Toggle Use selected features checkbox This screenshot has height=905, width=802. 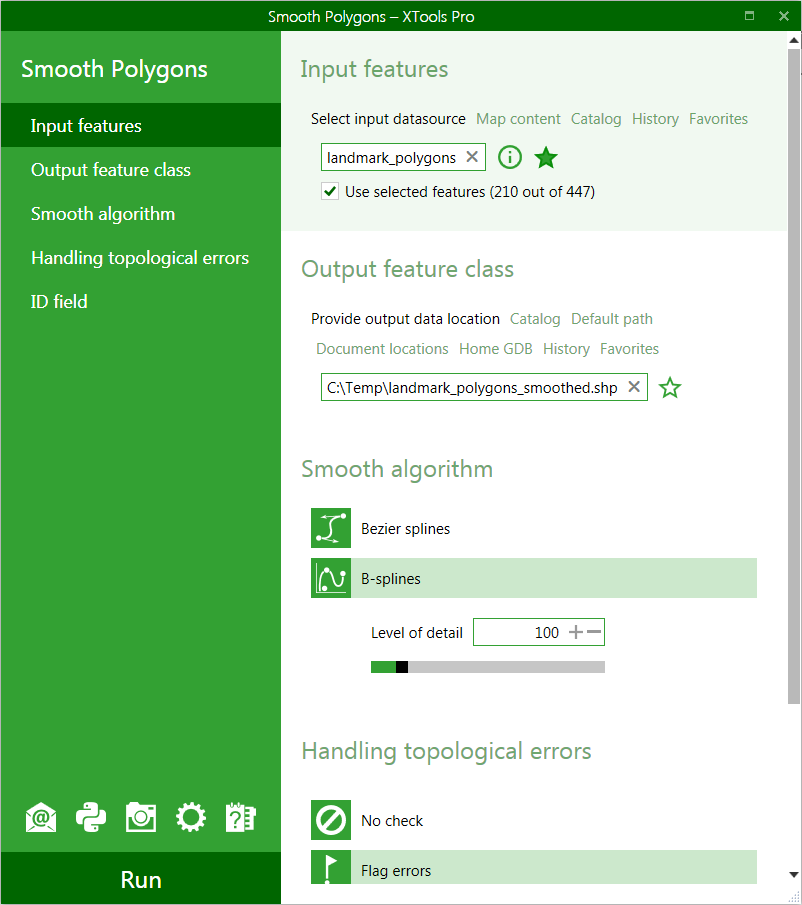[x=330, y=191]
